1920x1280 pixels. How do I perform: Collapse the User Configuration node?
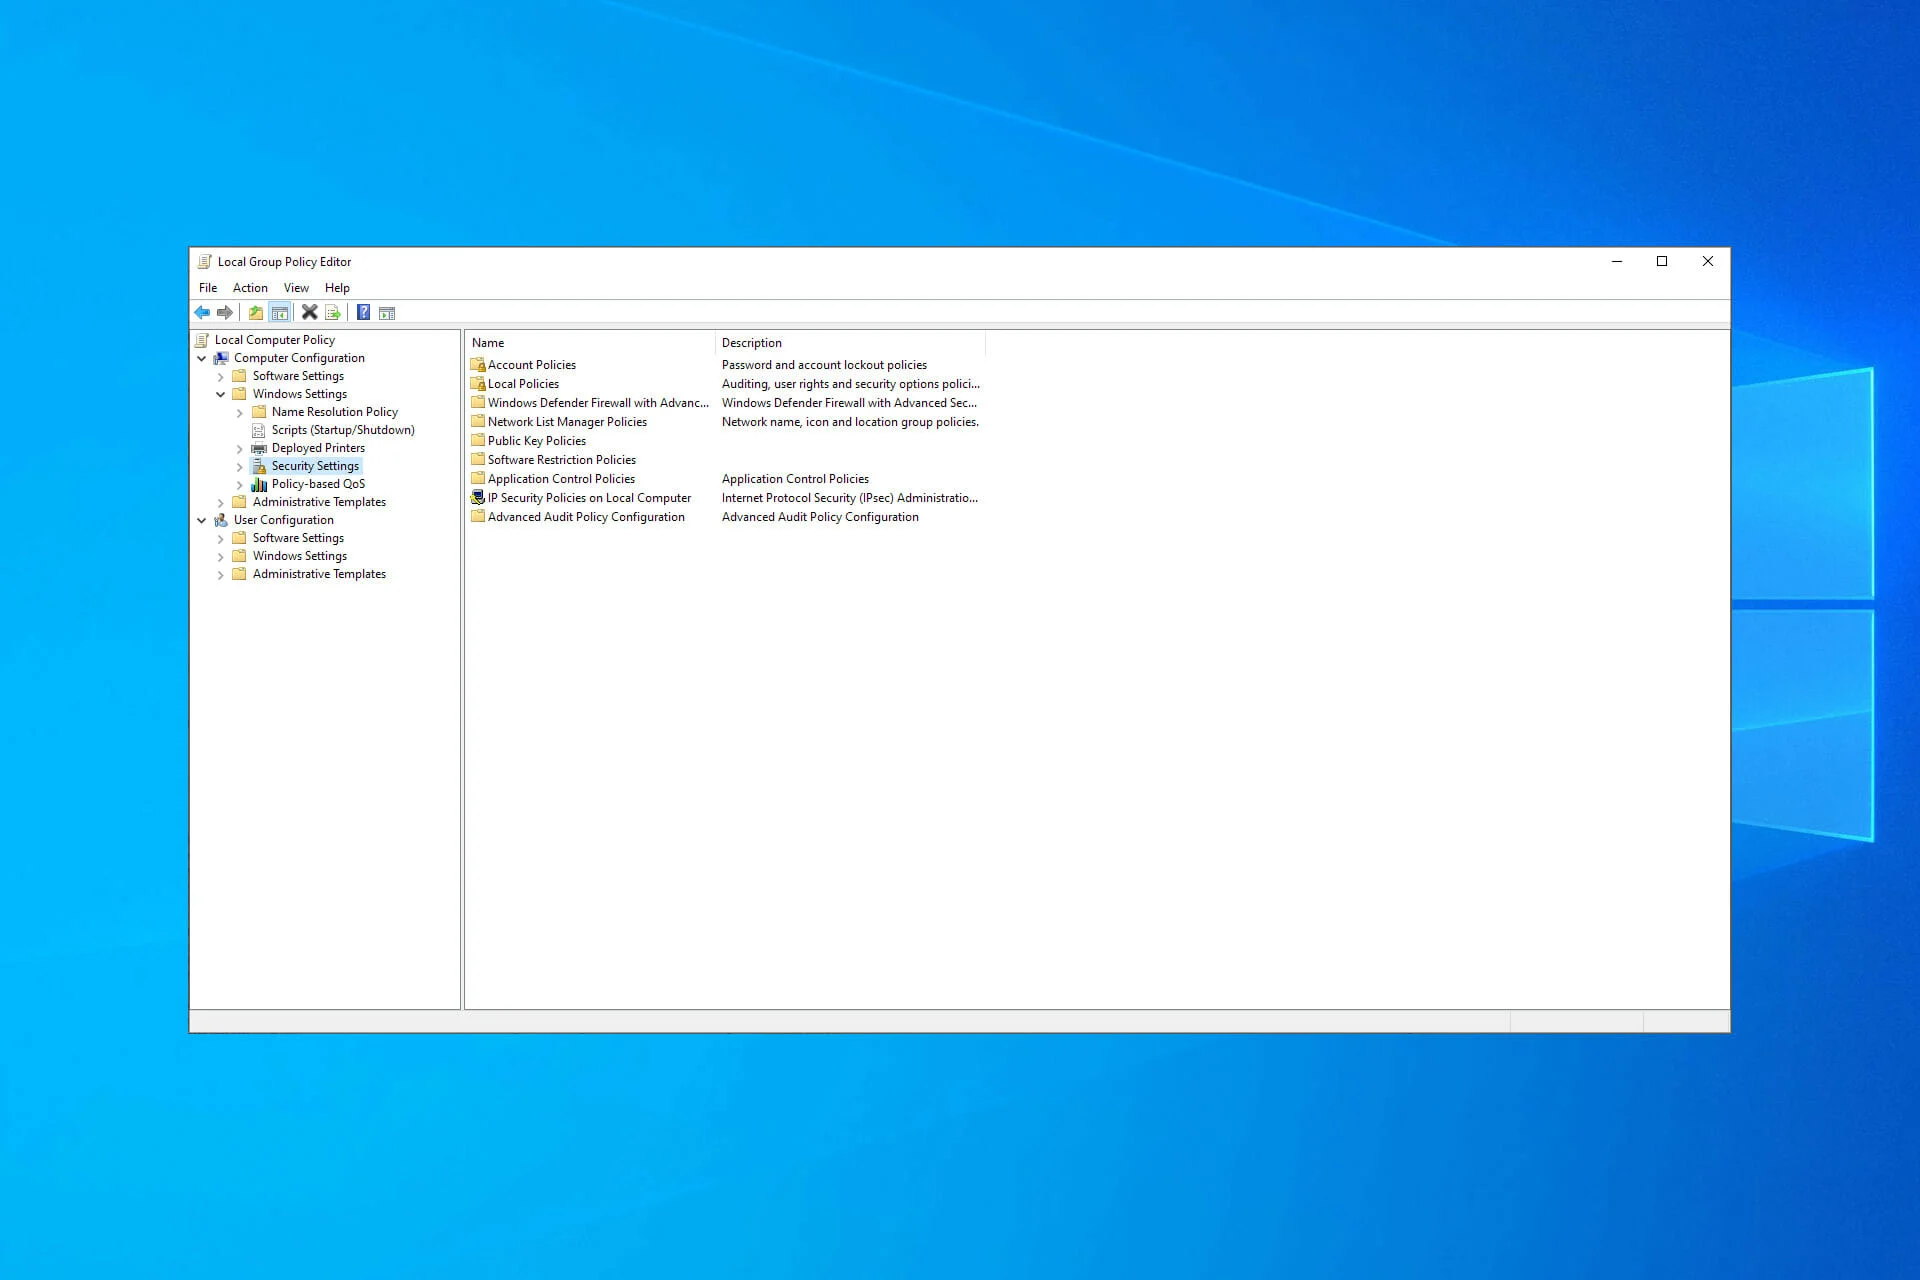click(x=202, y=520)
